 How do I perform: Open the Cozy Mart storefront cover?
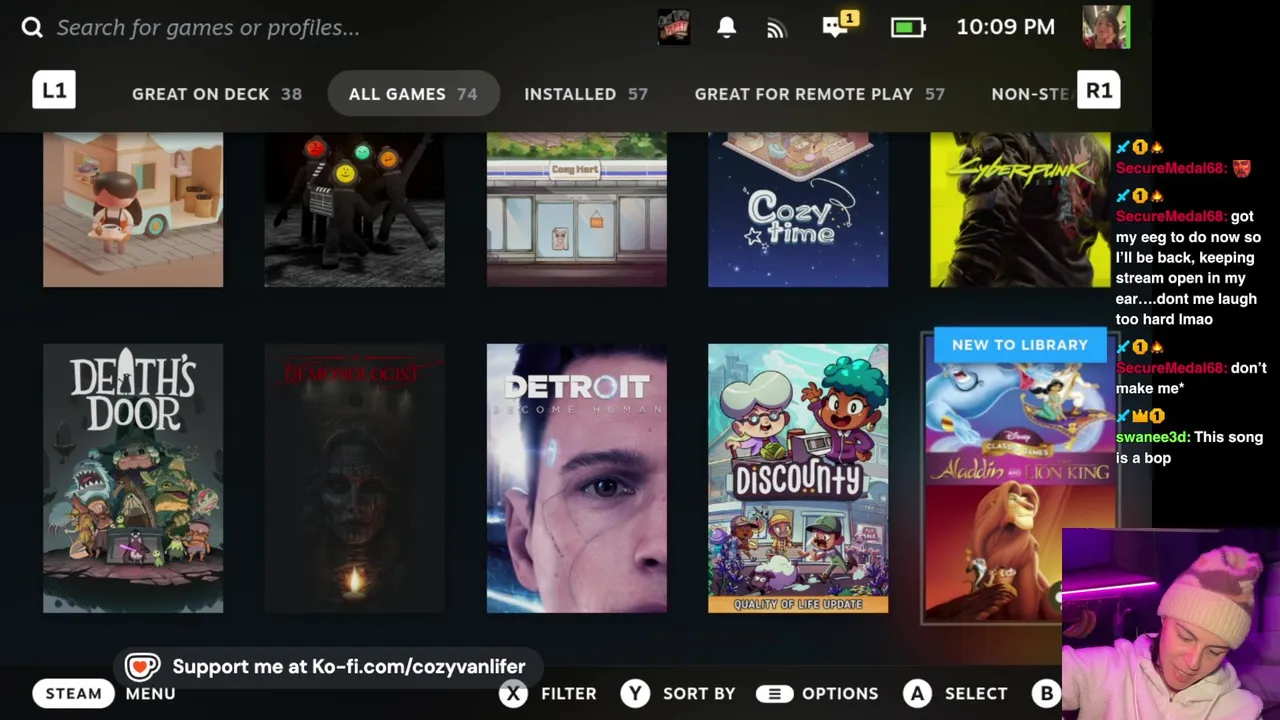(576, 210)
